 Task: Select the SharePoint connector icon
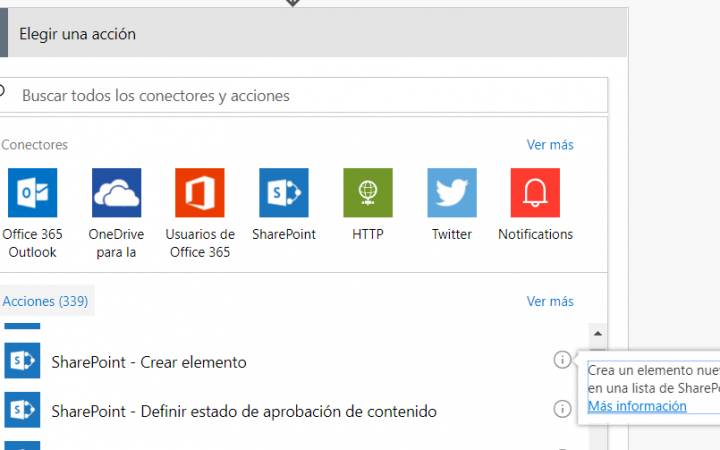tap(284, 192)
